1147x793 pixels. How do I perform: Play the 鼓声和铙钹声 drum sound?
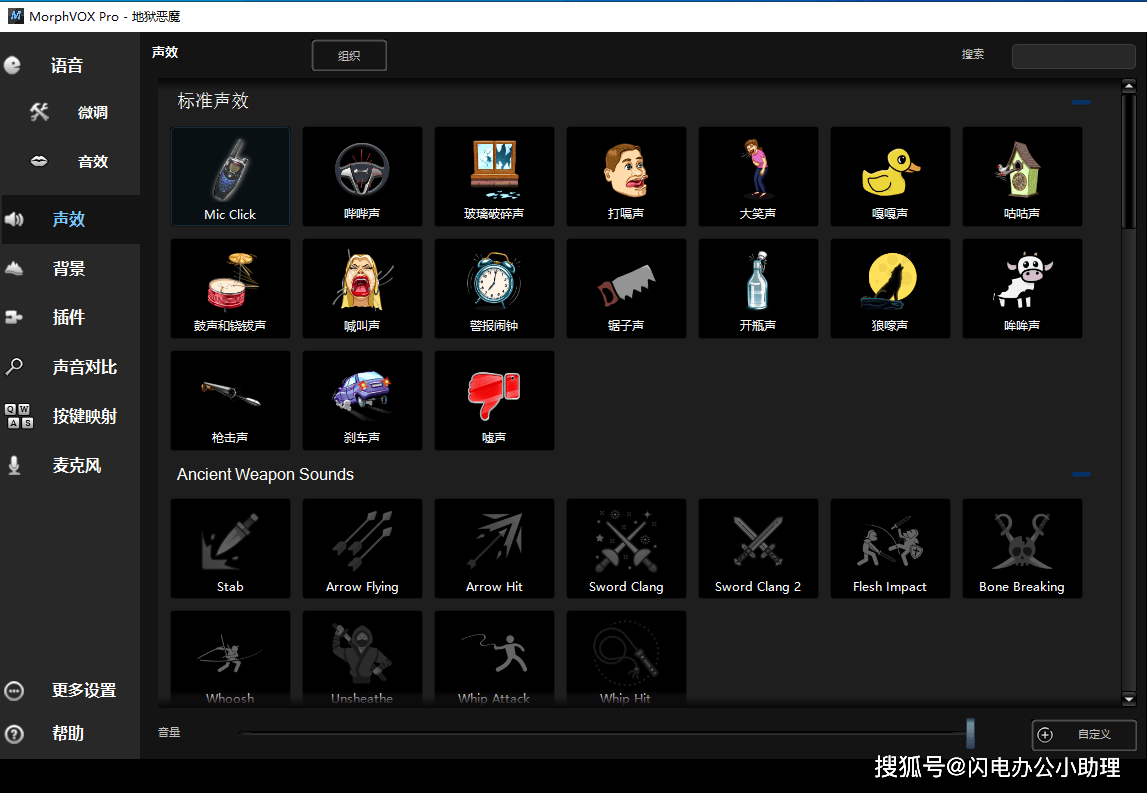pos(230,288)
